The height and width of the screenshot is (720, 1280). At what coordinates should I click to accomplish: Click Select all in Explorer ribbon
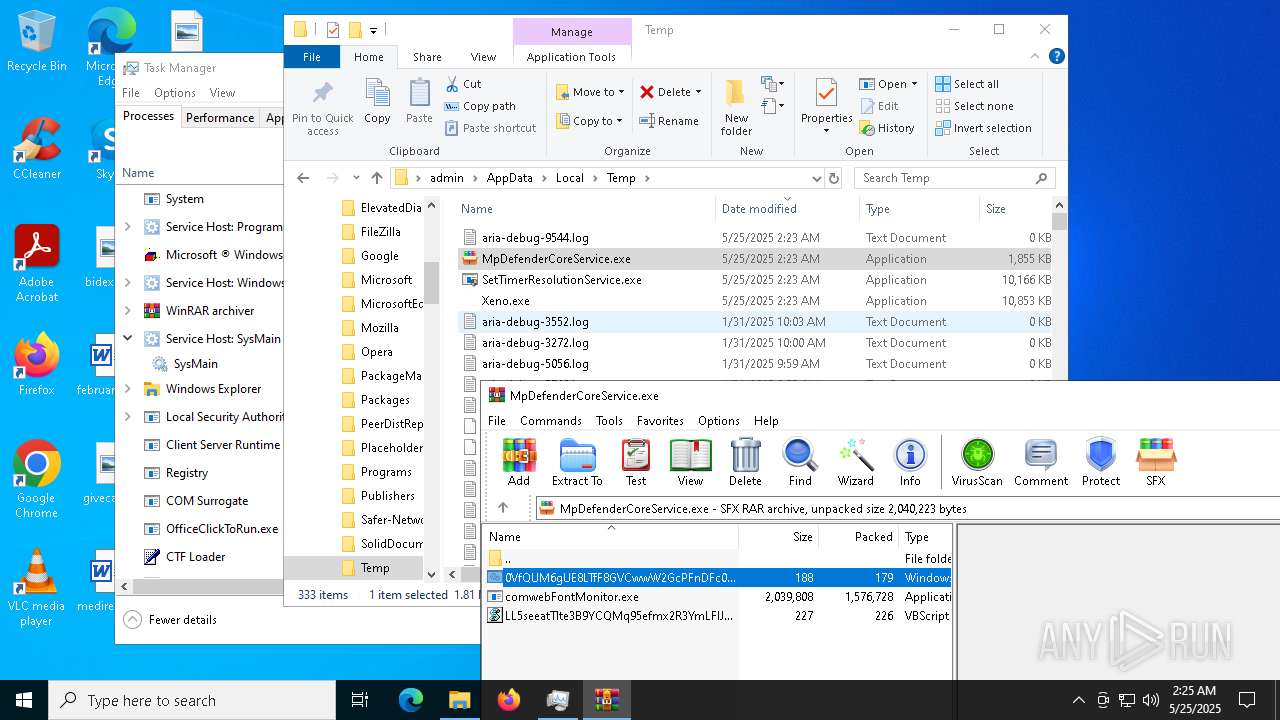967,84
